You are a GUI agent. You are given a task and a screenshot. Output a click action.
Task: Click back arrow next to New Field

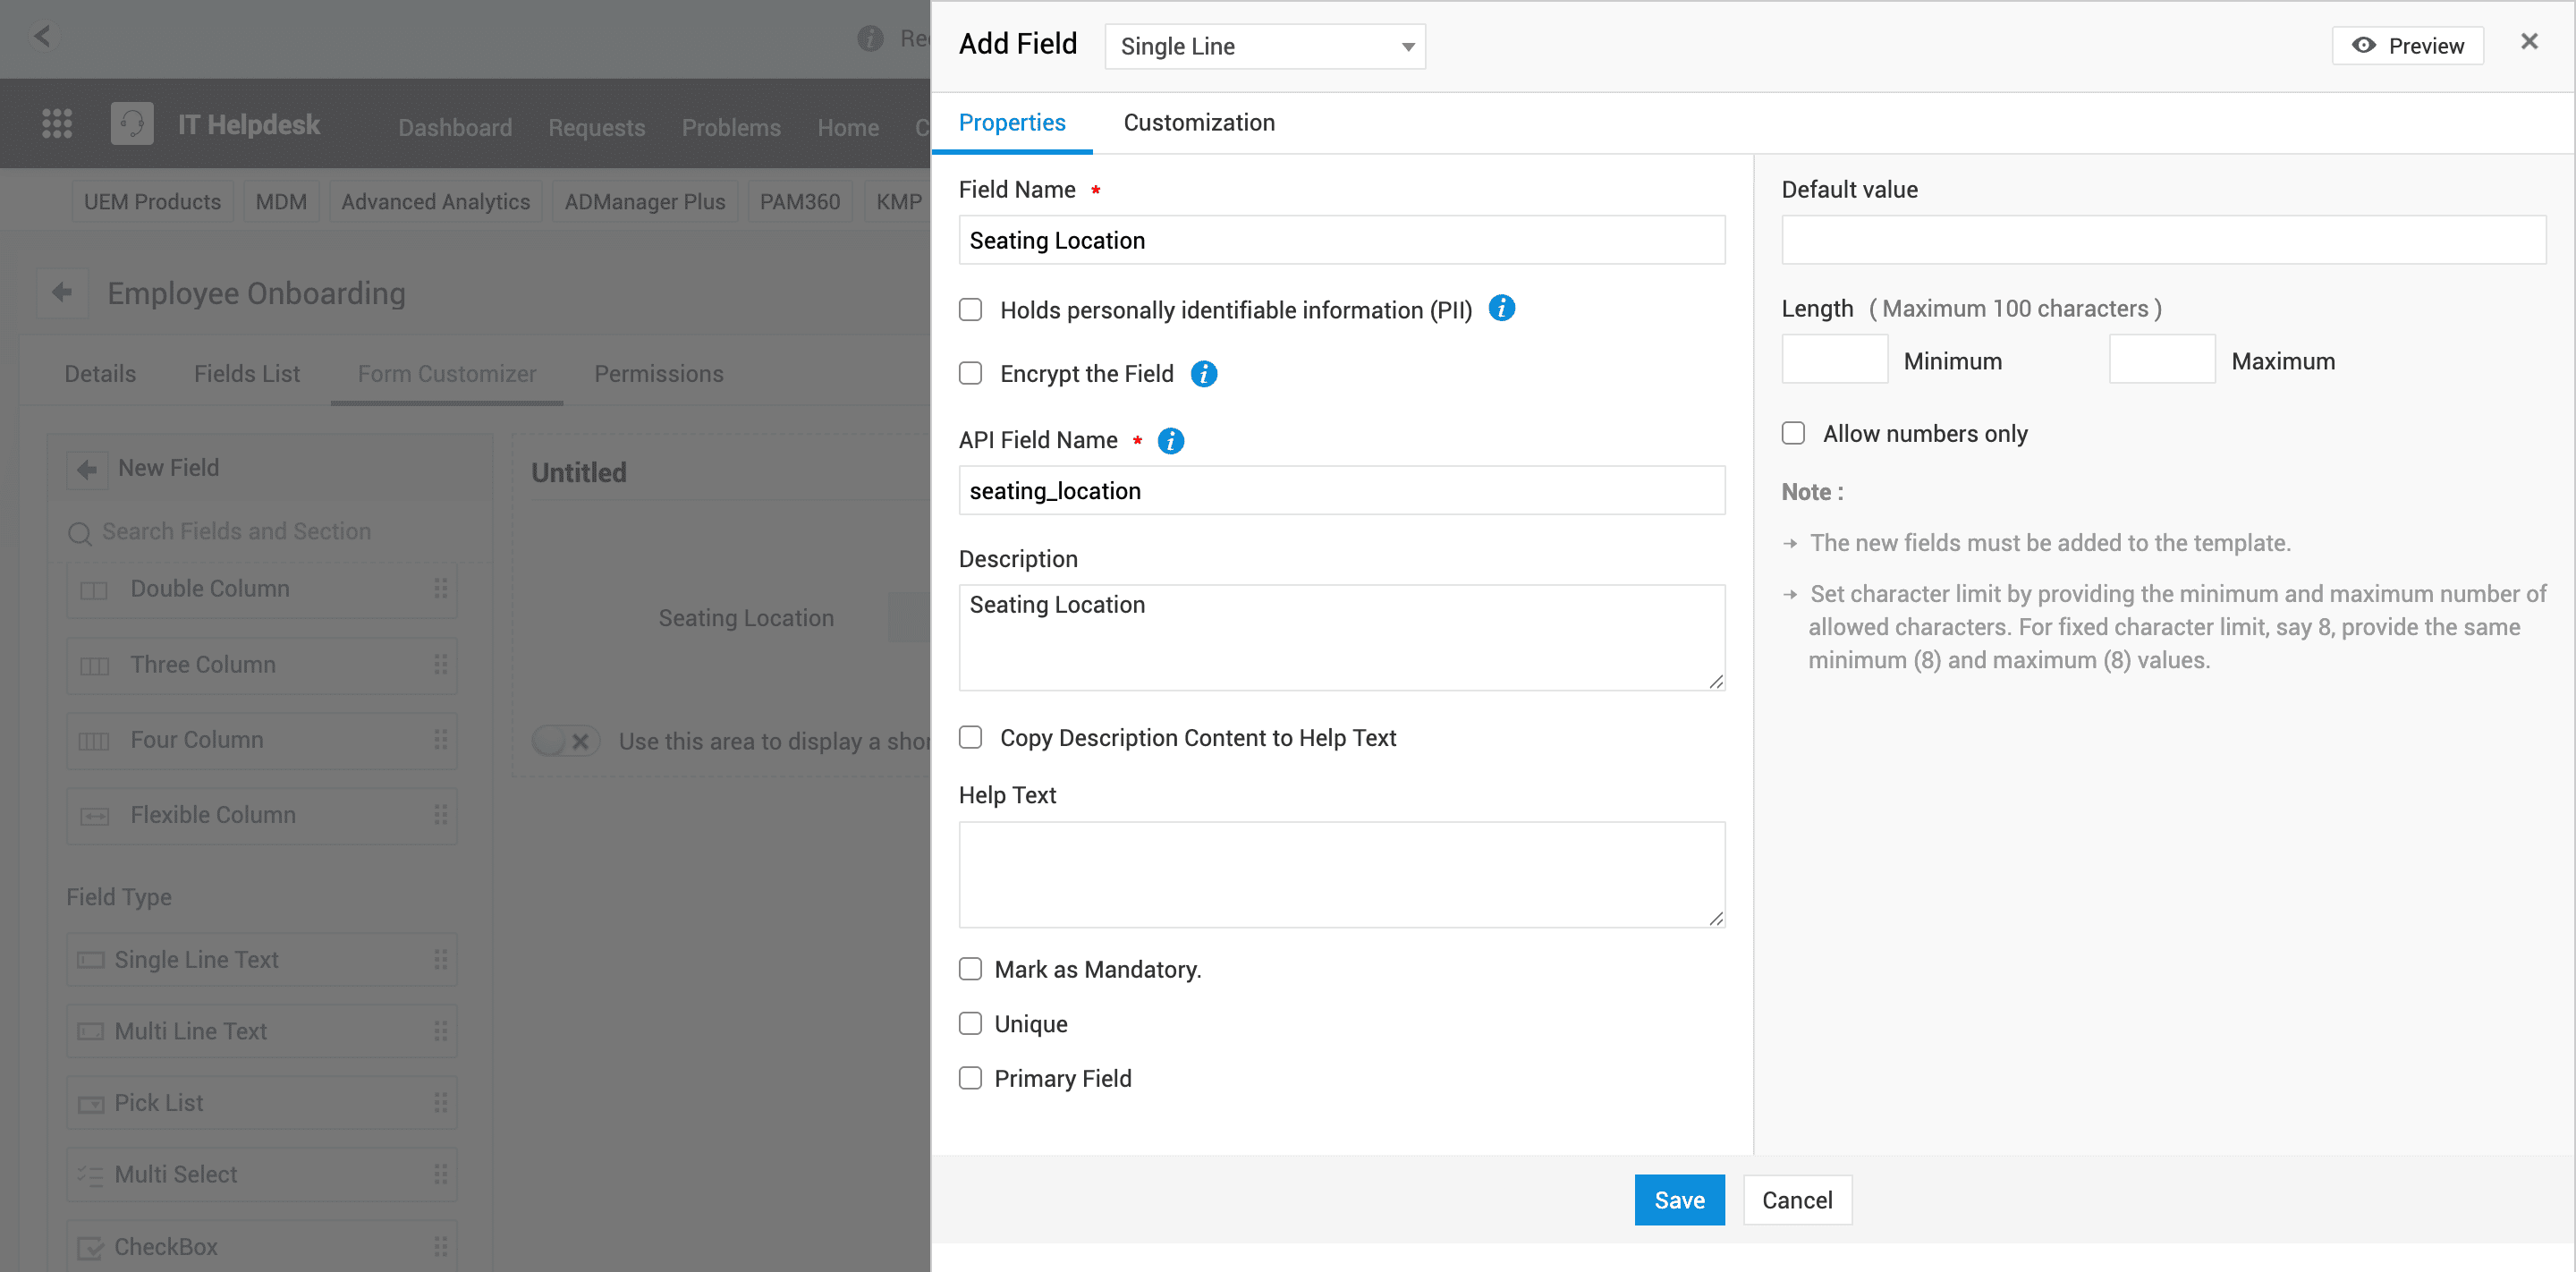[x=87, y=469]
